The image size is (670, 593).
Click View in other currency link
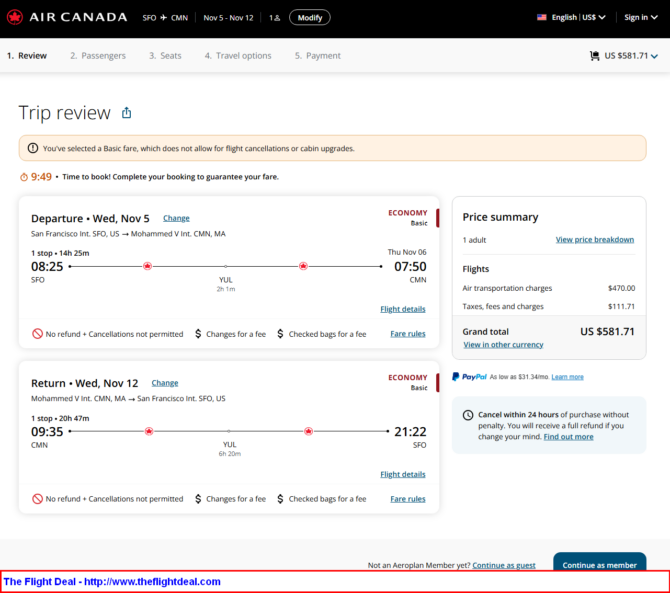[x=503, y=345]
